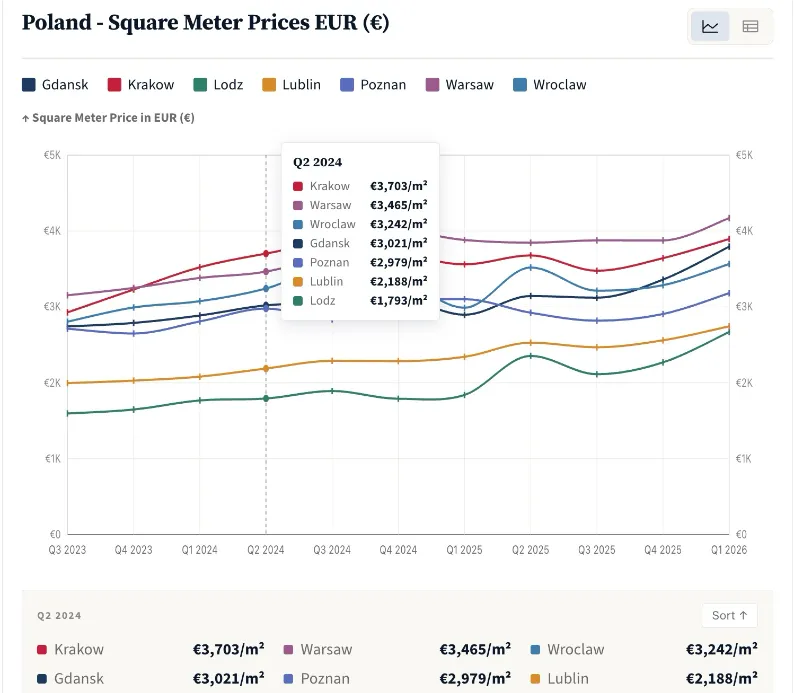Click the Q2 2024 tooltip header
The width and height of the screenshot is (794, 693).
317,162
